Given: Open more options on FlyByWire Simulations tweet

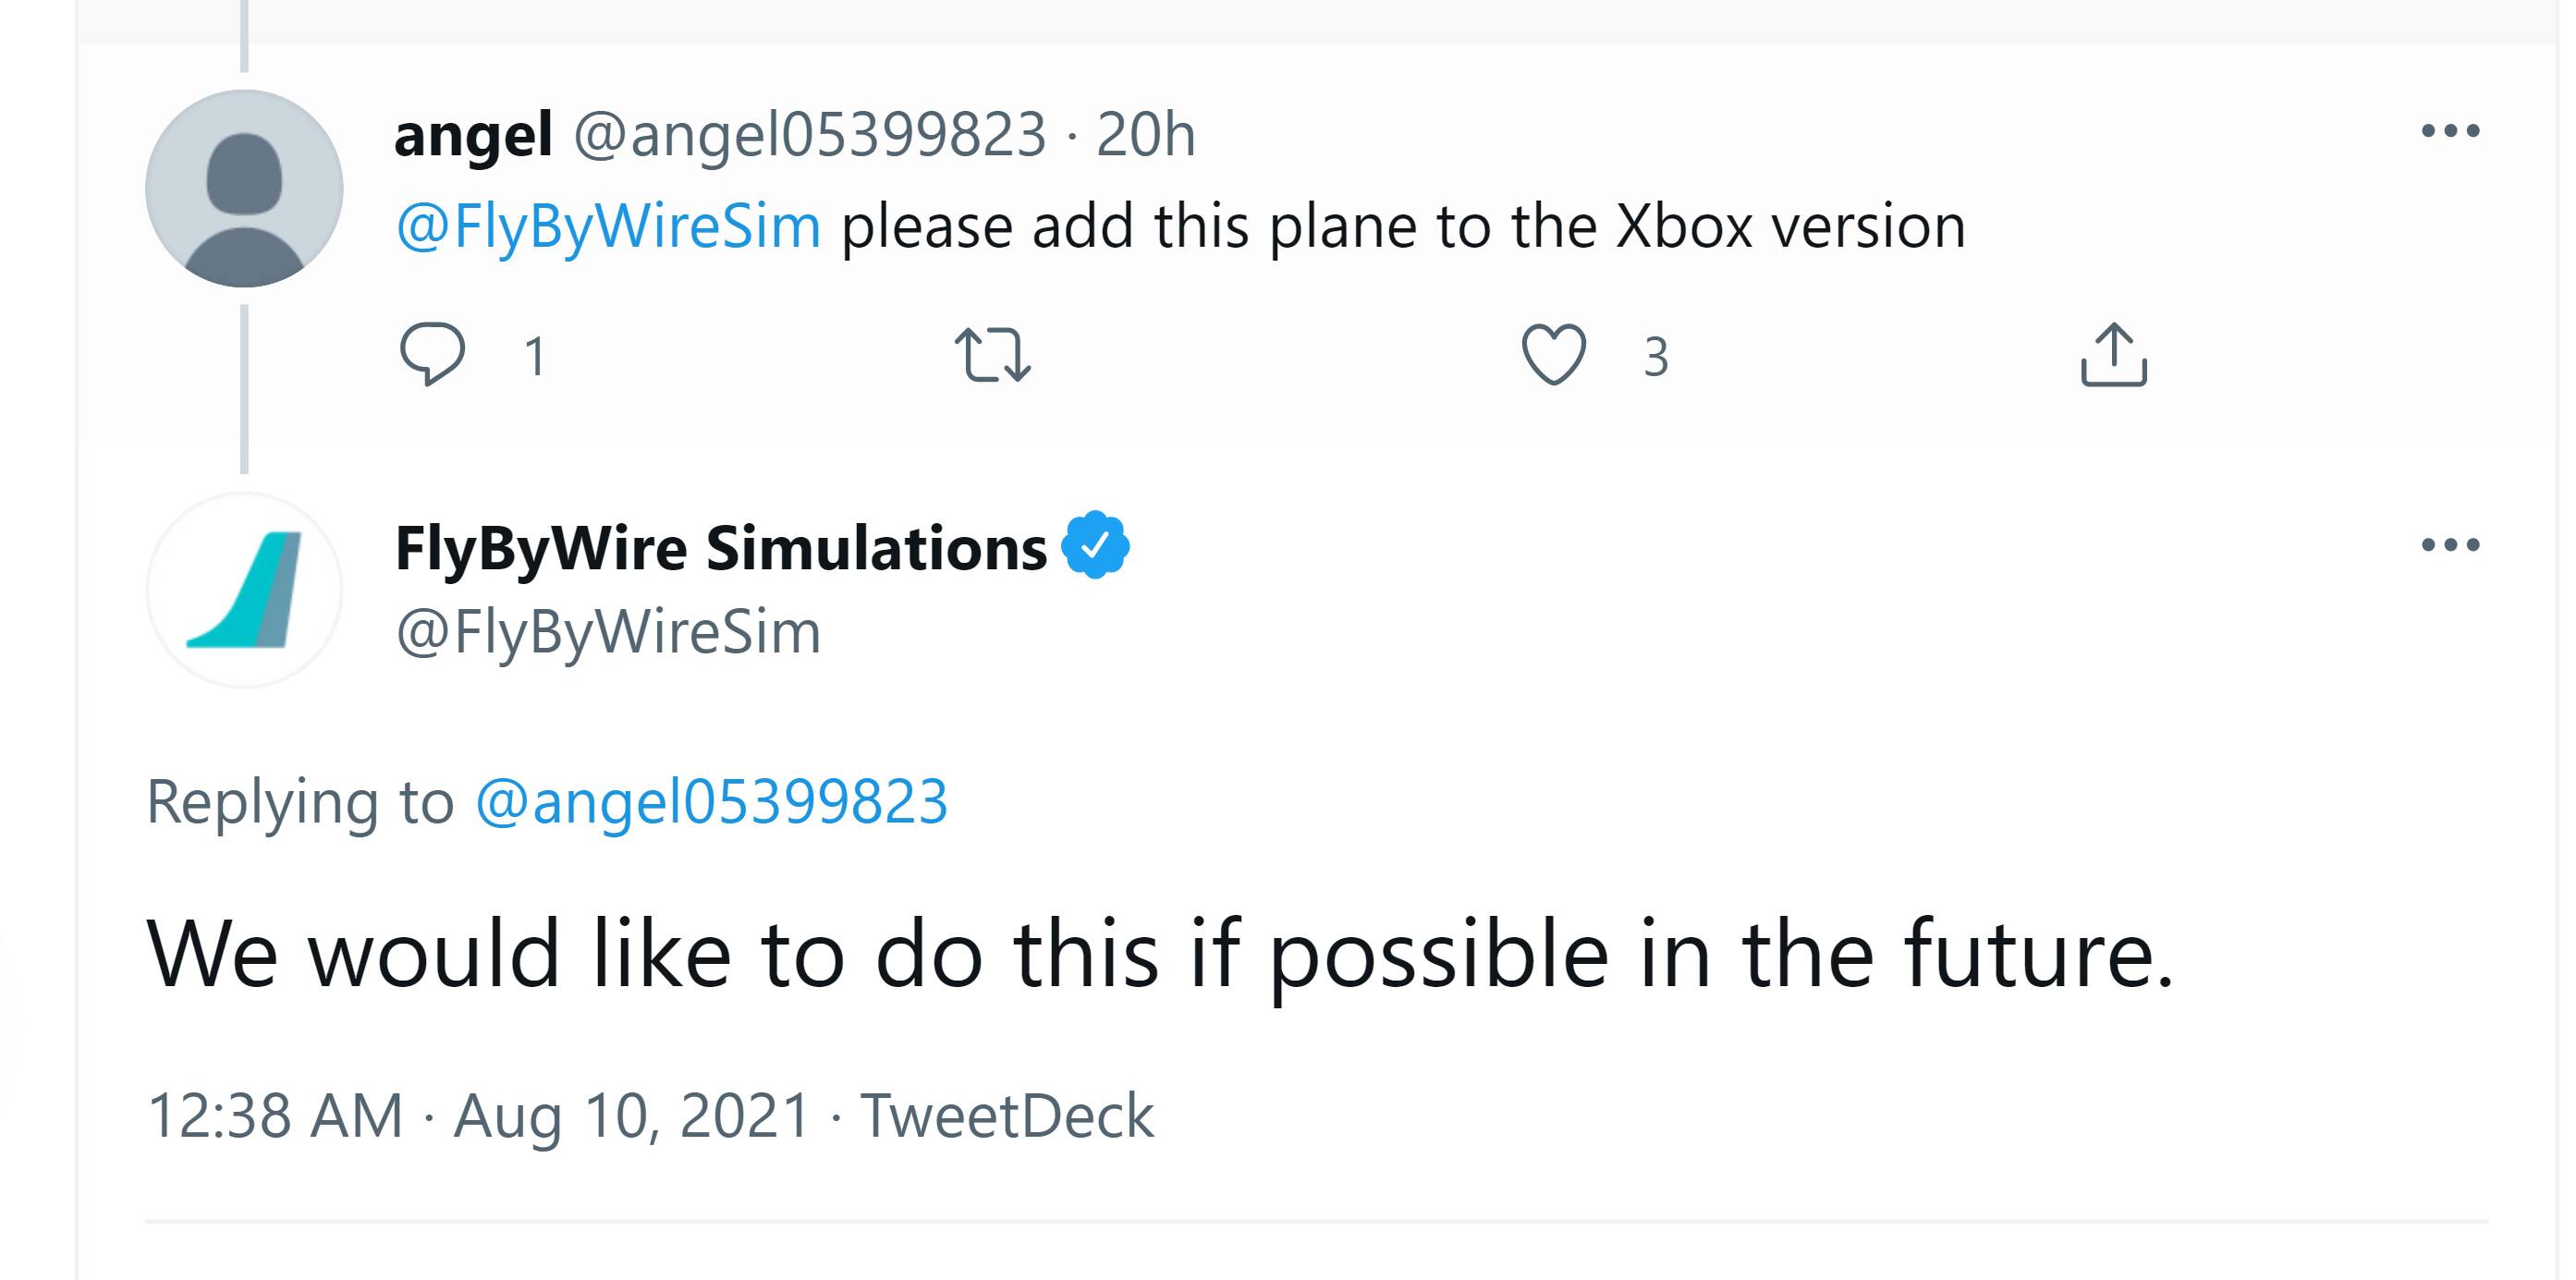Looking at the screenshot, I should pyautogui.click(x=2450, y=545).
